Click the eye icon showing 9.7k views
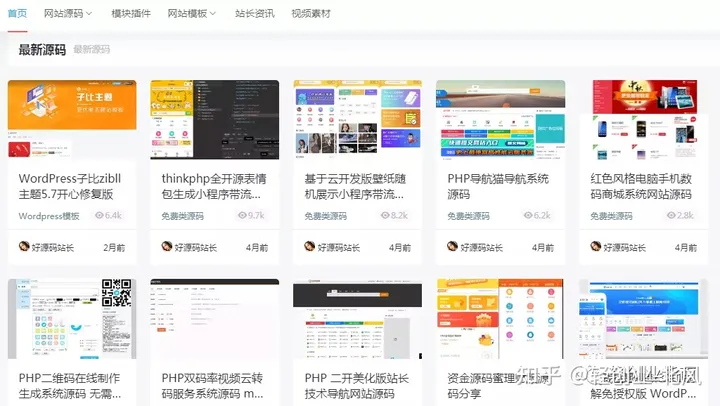The height and width of the screenshot is (406, 720). point(242,216)
